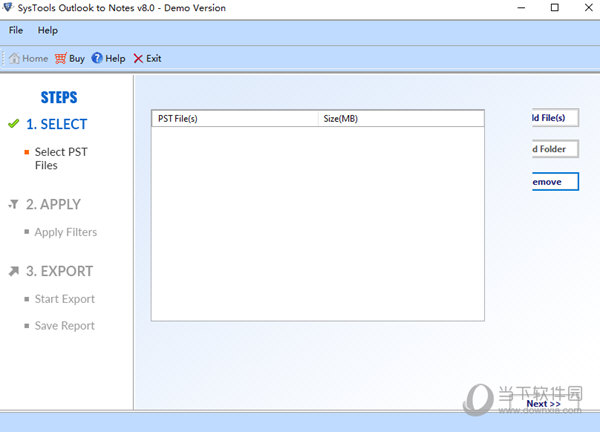
Task: Click Save Report step
Action: pyautogui.click(x=64, y=326)
